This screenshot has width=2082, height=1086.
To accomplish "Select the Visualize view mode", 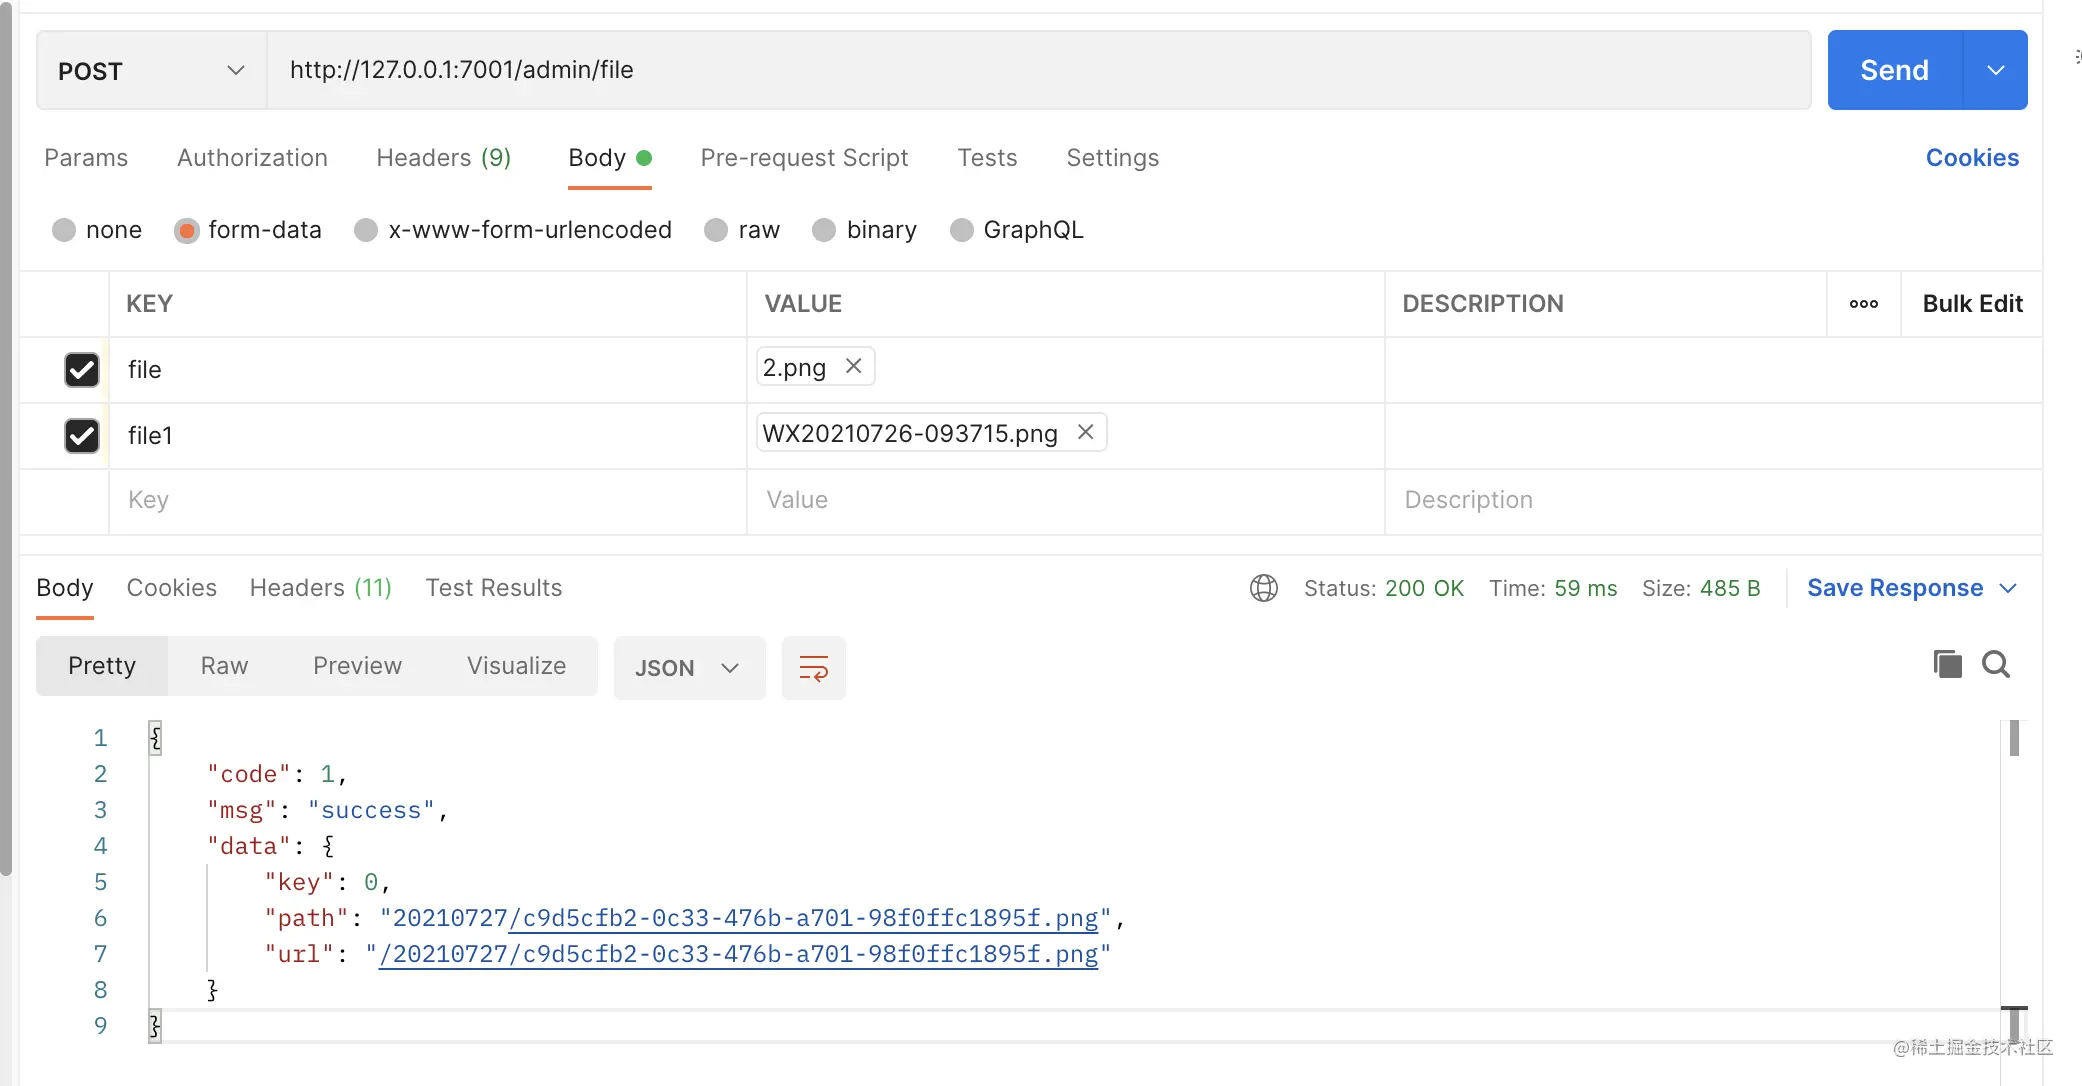I will click(x=516, y=666).
